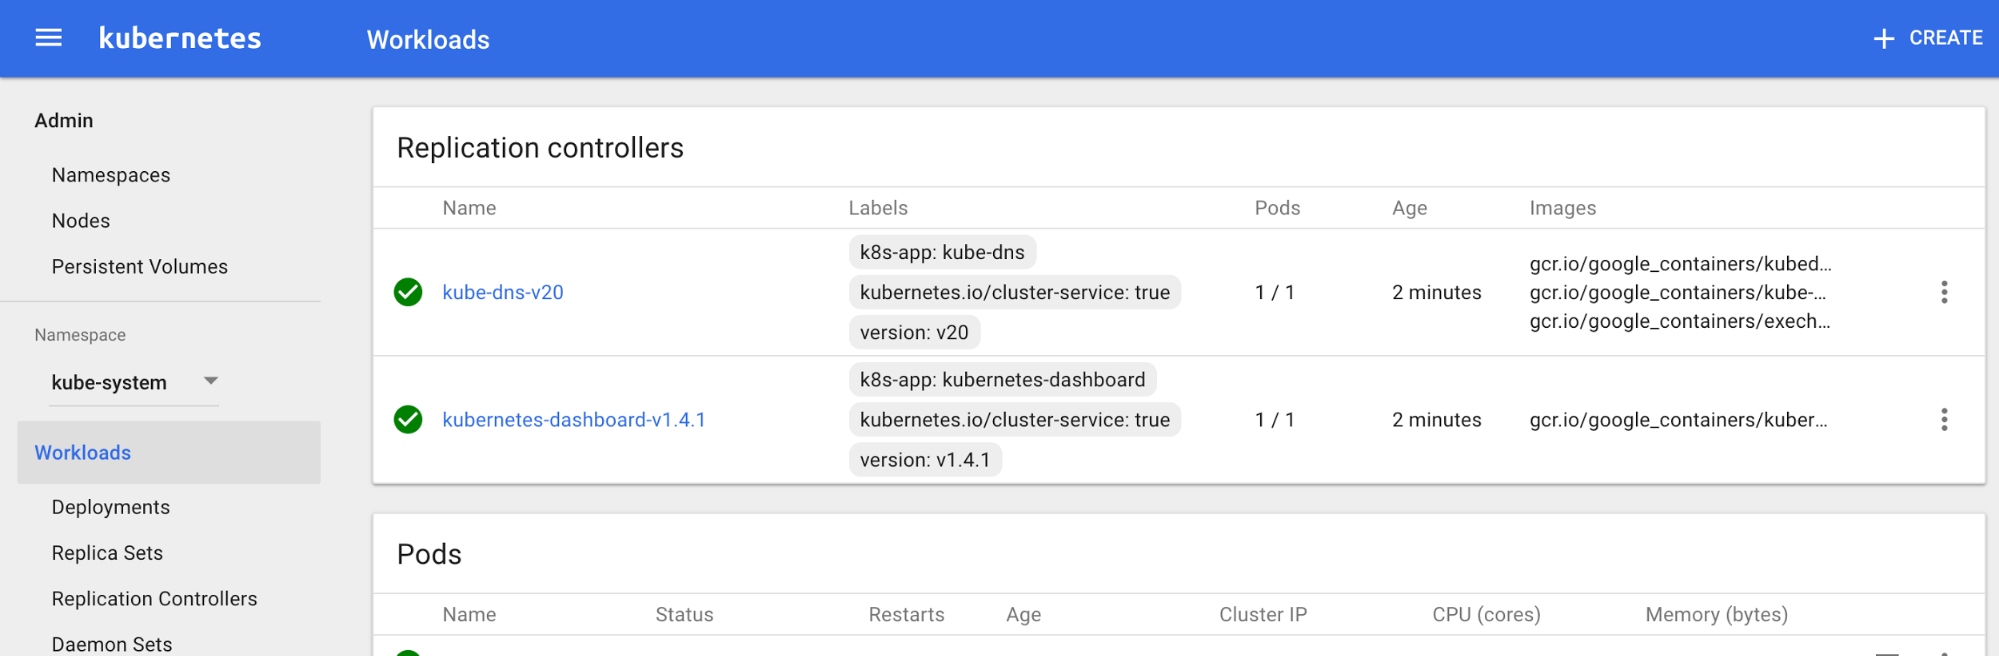
Task: Click the Age header in the Pods table
Action: coord(1023,614)
